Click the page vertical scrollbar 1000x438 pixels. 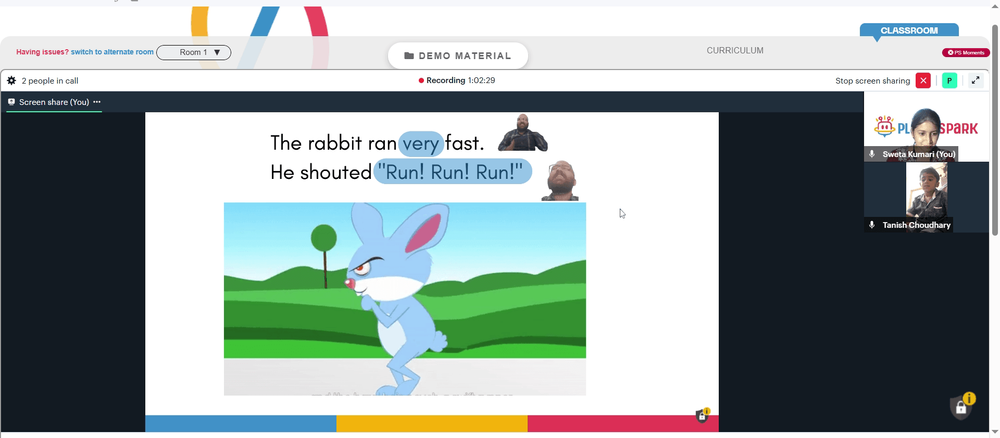(x=995, y=131)
